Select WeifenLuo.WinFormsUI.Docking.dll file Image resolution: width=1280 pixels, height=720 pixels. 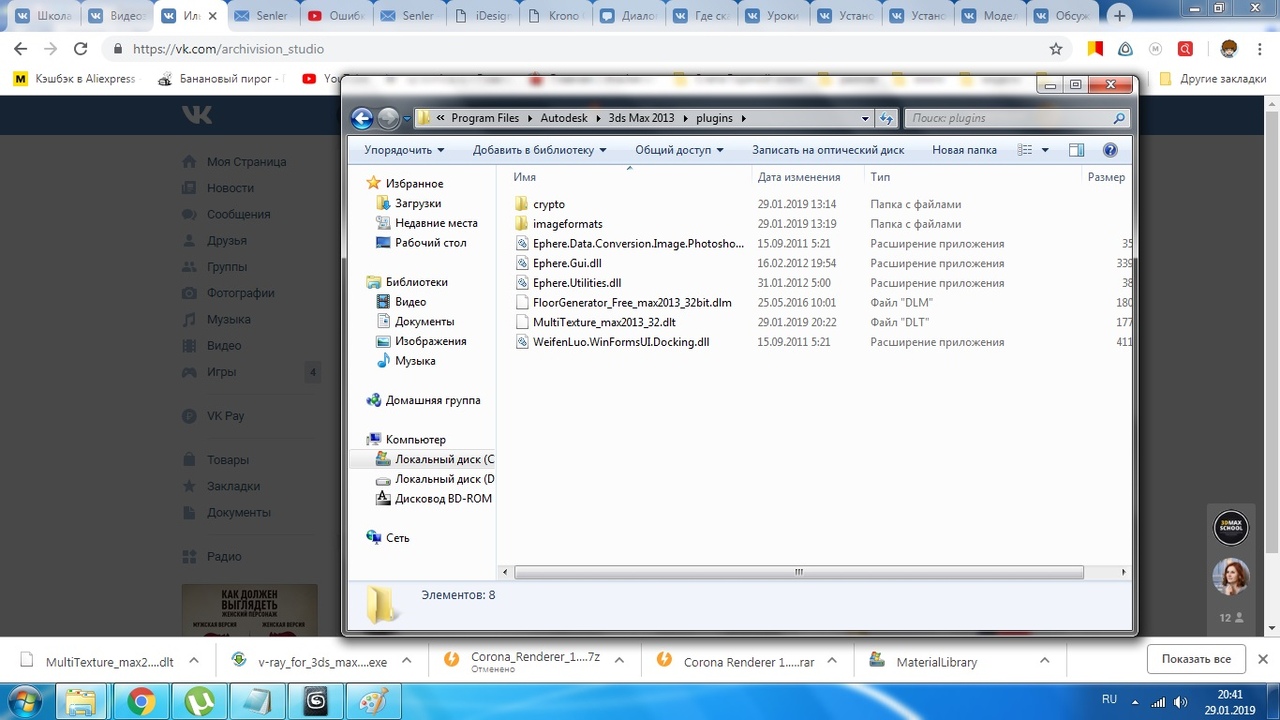[x=621, y=342]
